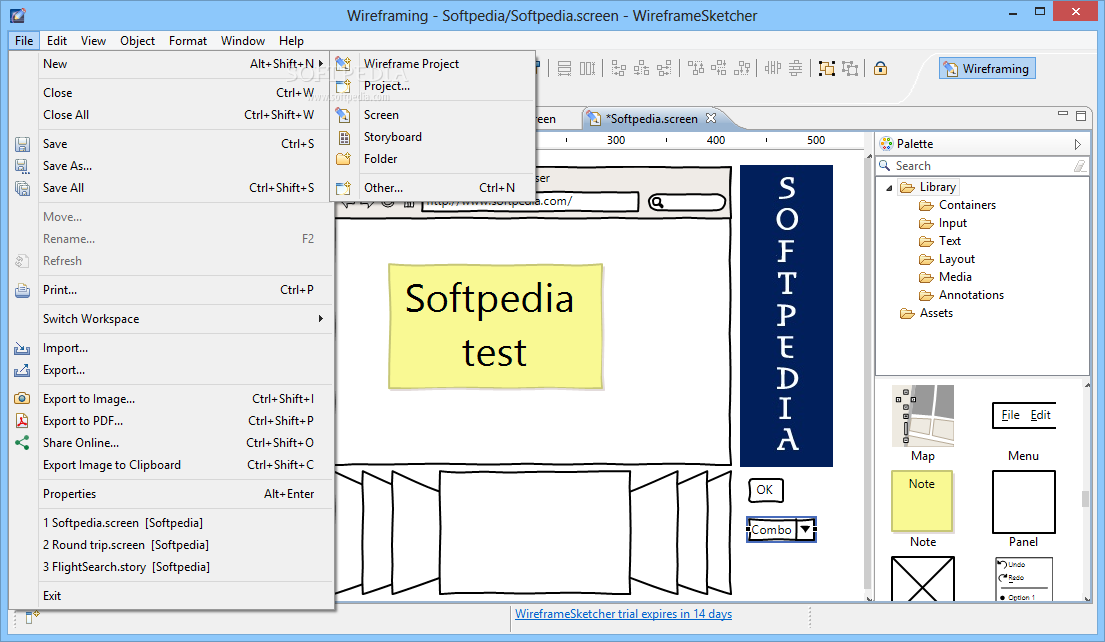Click the Align Middle toolbar icon

[719, 68]
